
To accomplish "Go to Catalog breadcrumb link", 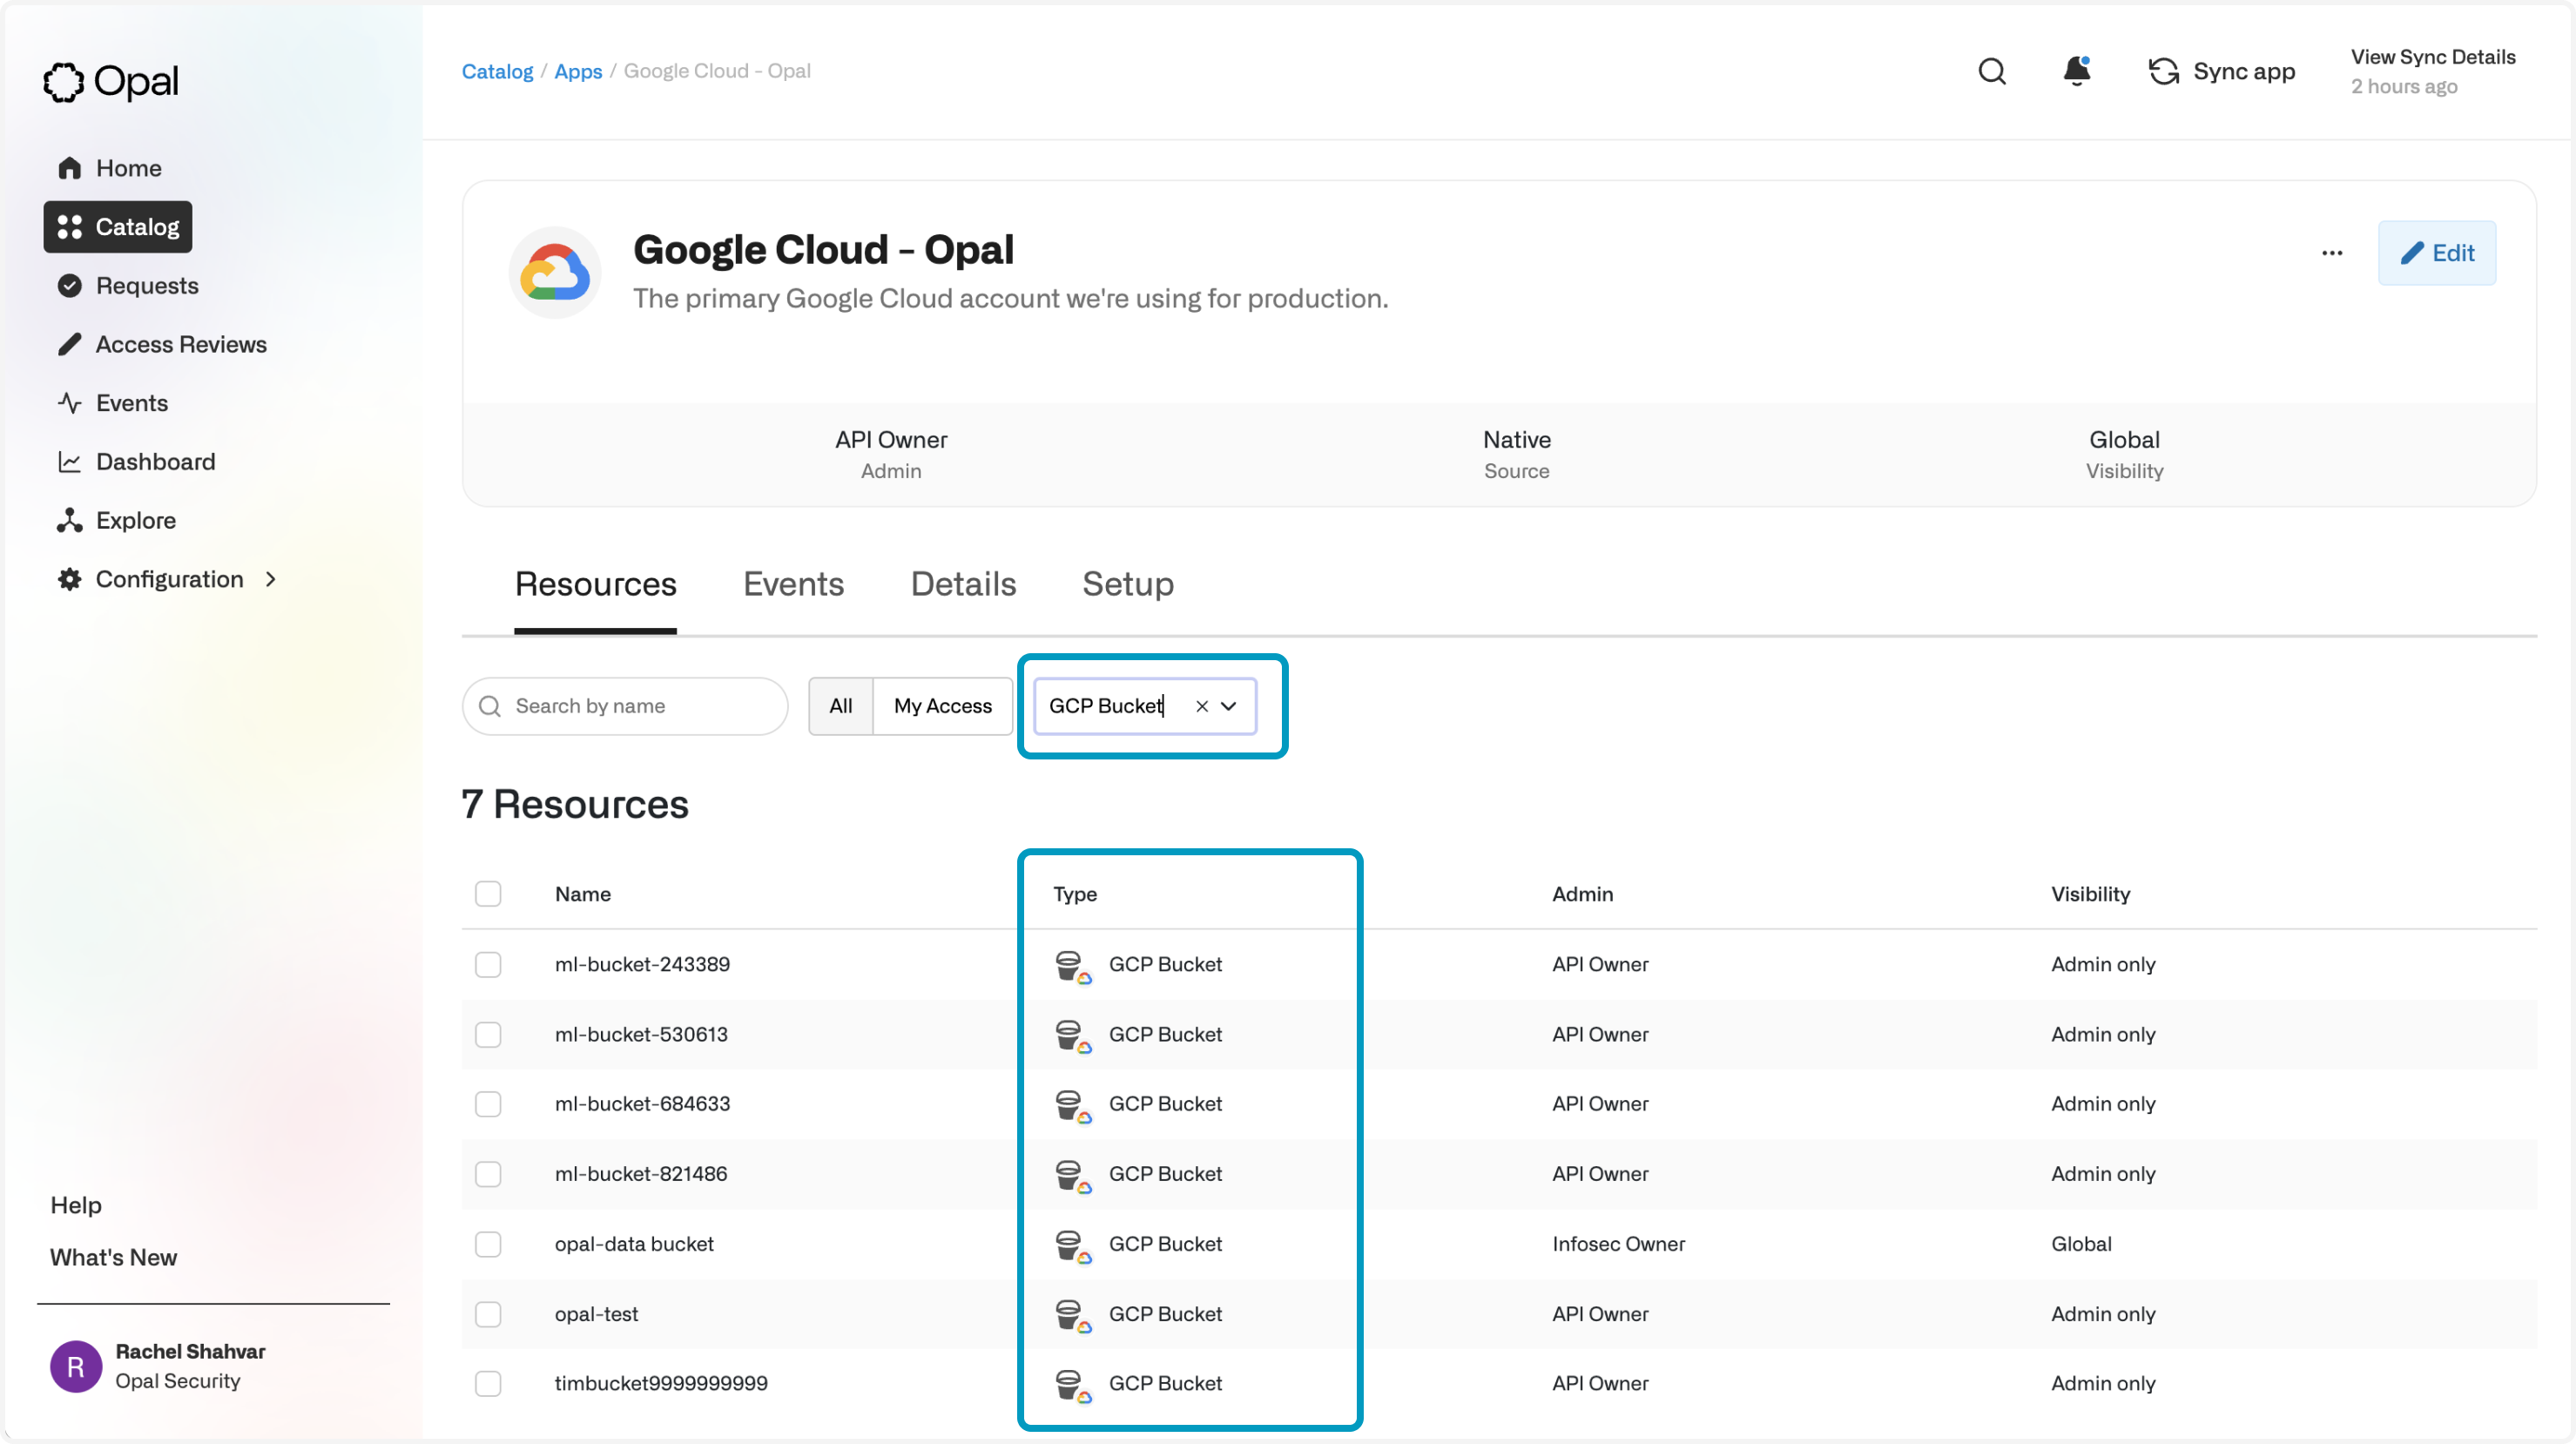I will [497, 71].
